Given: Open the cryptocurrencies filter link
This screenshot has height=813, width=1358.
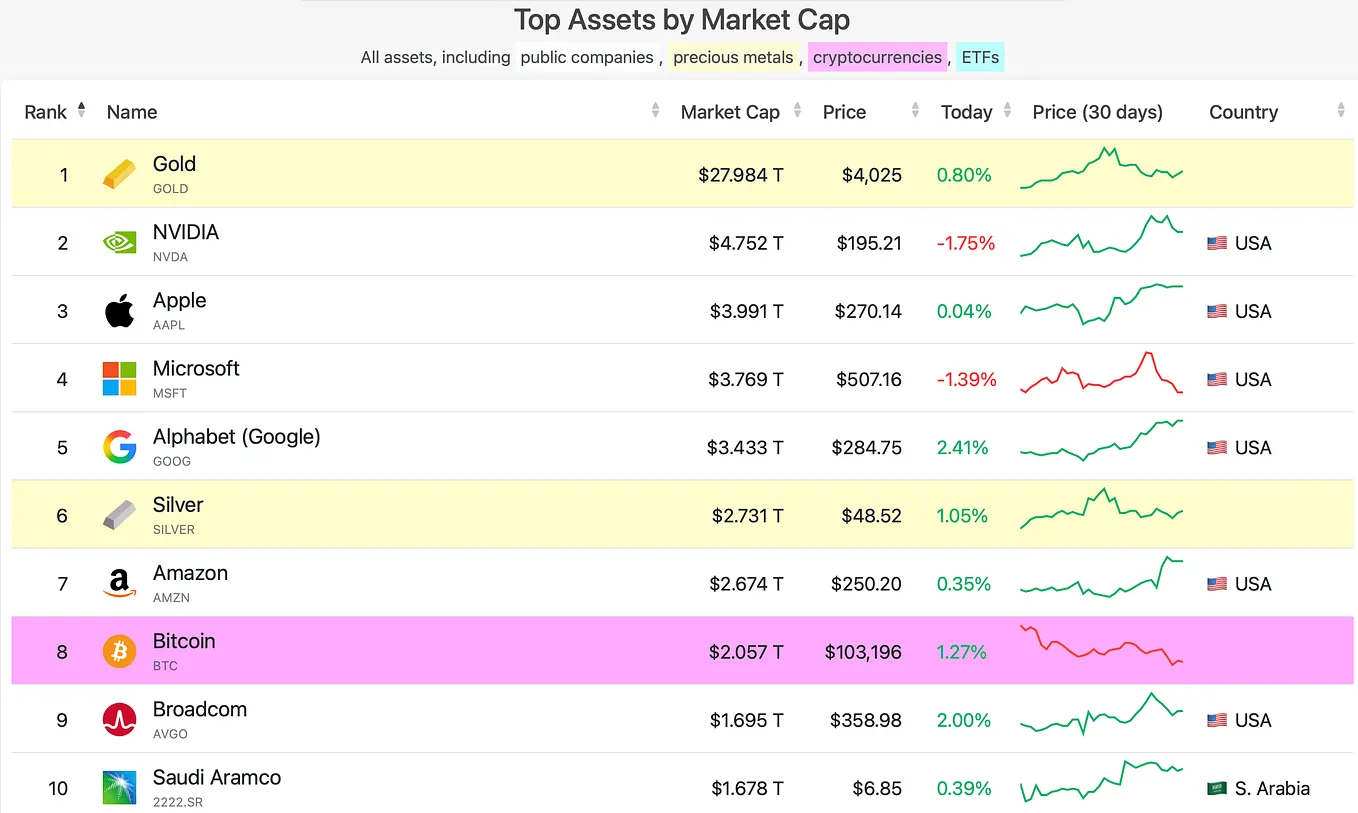Looking at the screenshot, I should point(877,57).
